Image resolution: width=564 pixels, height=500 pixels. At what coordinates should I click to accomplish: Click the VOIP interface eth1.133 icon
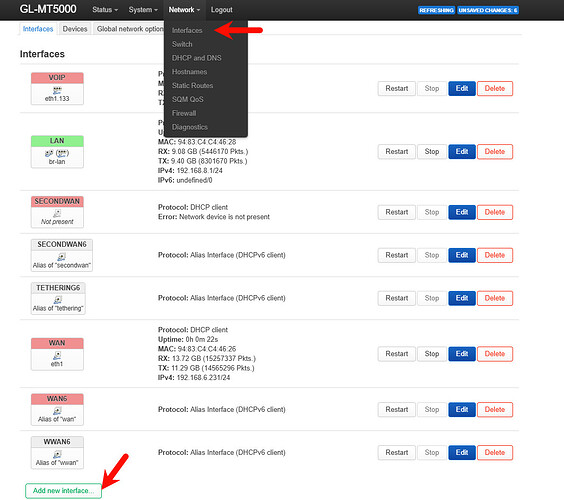(57, 90)
